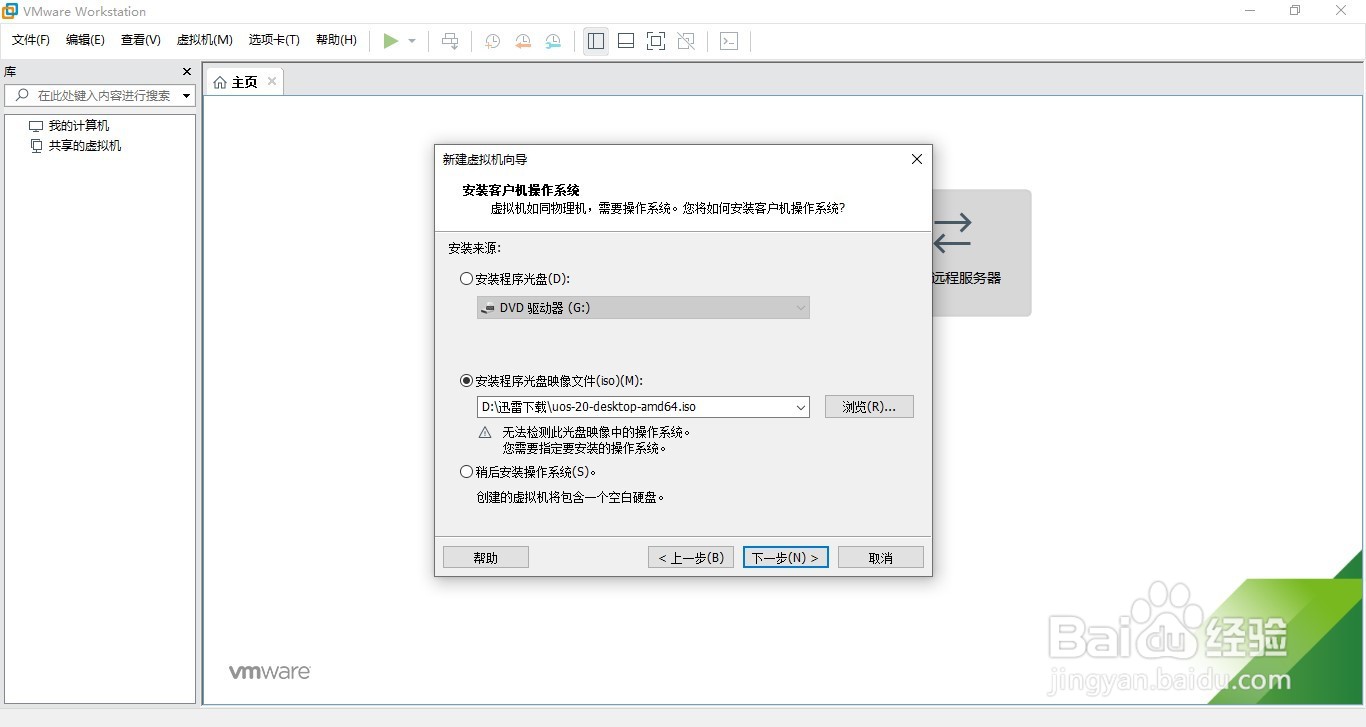Screen dimensions: 1366x727
Task: Open the DVD 驱动器 (G:) dropdown
Action: tap(643, 308)
